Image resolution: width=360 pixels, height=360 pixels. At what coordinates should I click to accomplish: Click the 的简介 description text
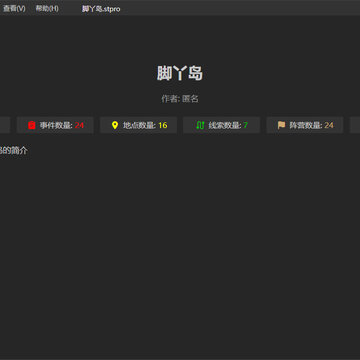click(14, 151)
